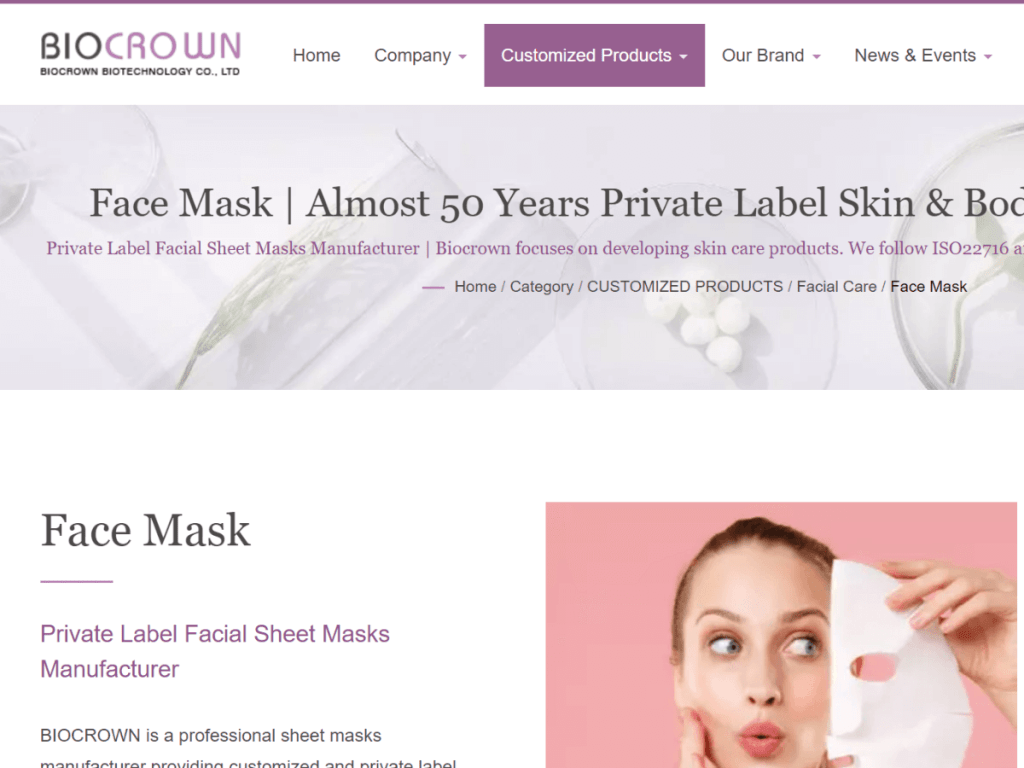Viewport: 1024px width, 768px height.
Task: Click the woman with sheet mask image
Action: [781, 635]
